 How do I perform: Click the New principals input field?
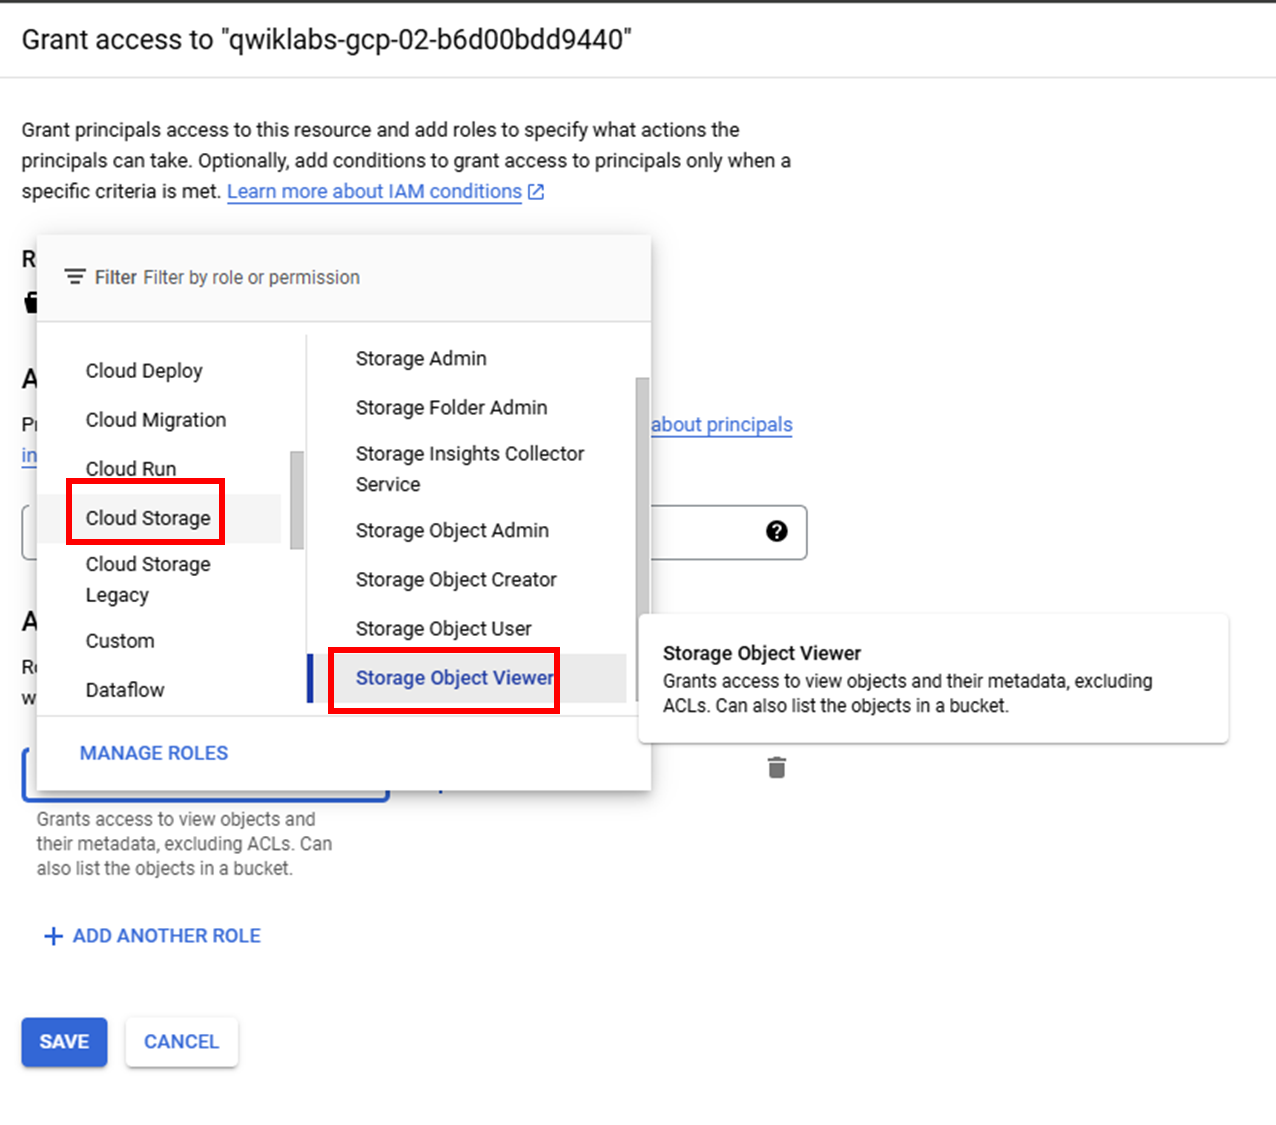pyautogui.click(x=728, y=532)
